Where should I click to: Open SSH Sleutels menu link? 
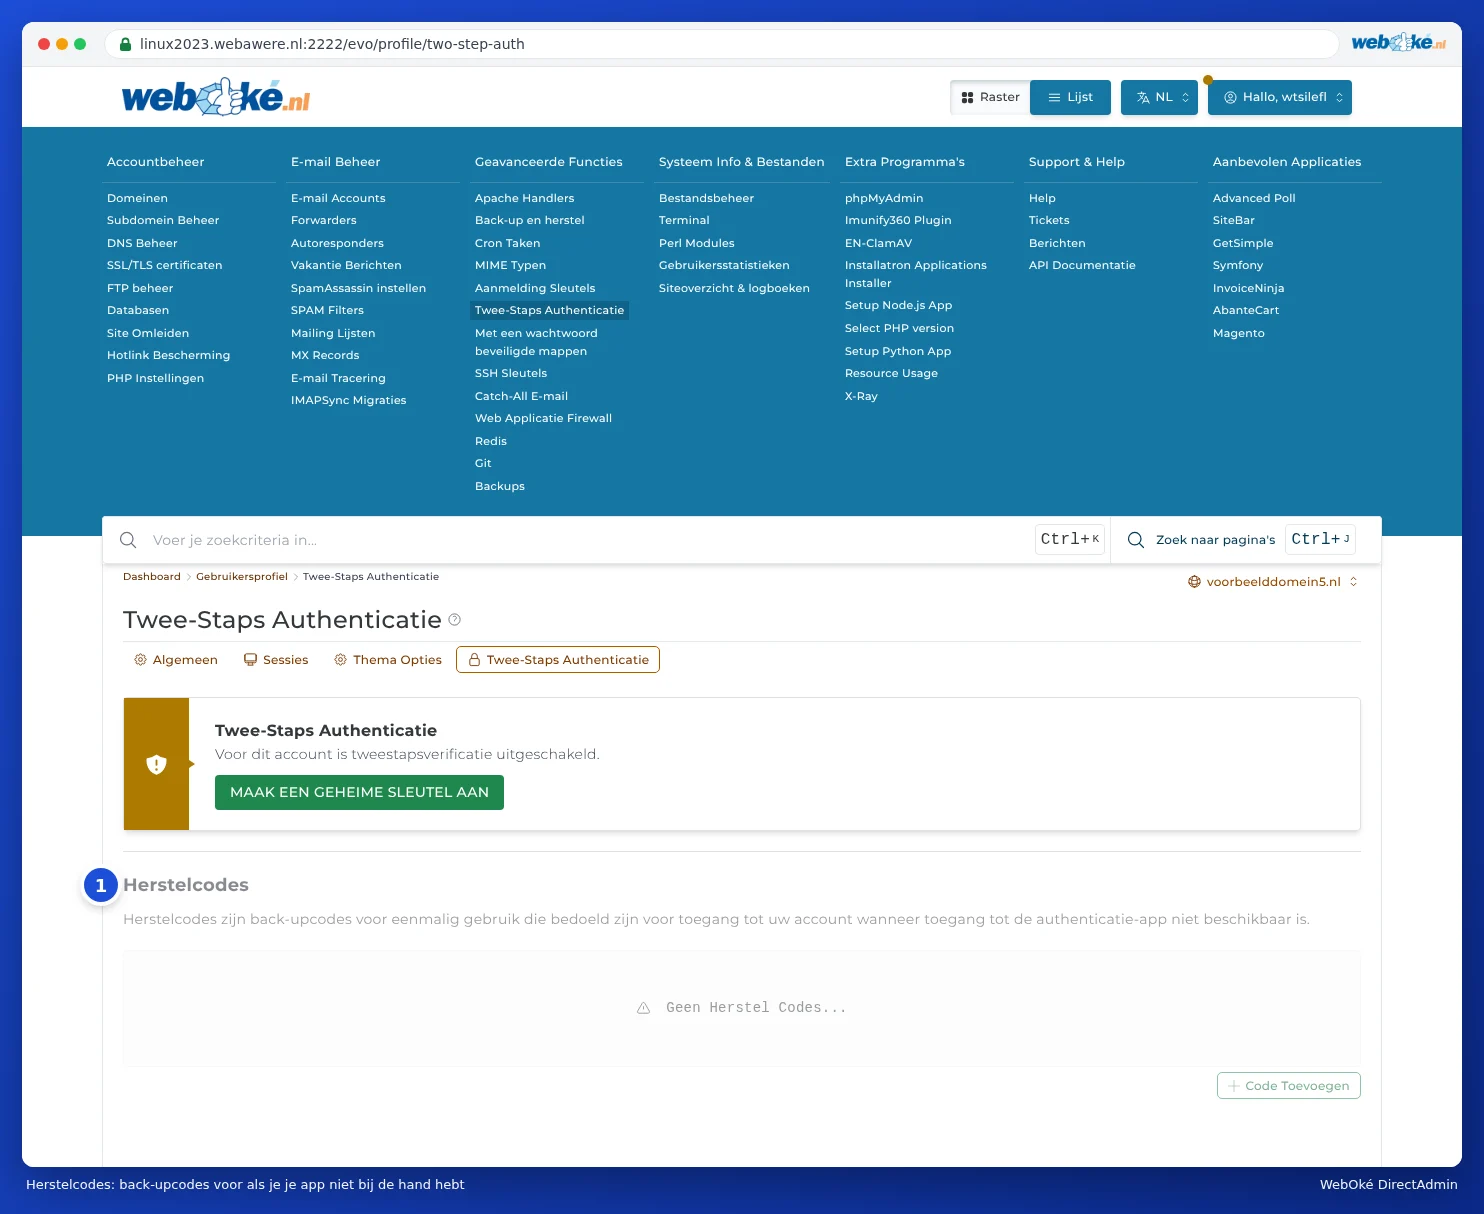coord(511,373)
